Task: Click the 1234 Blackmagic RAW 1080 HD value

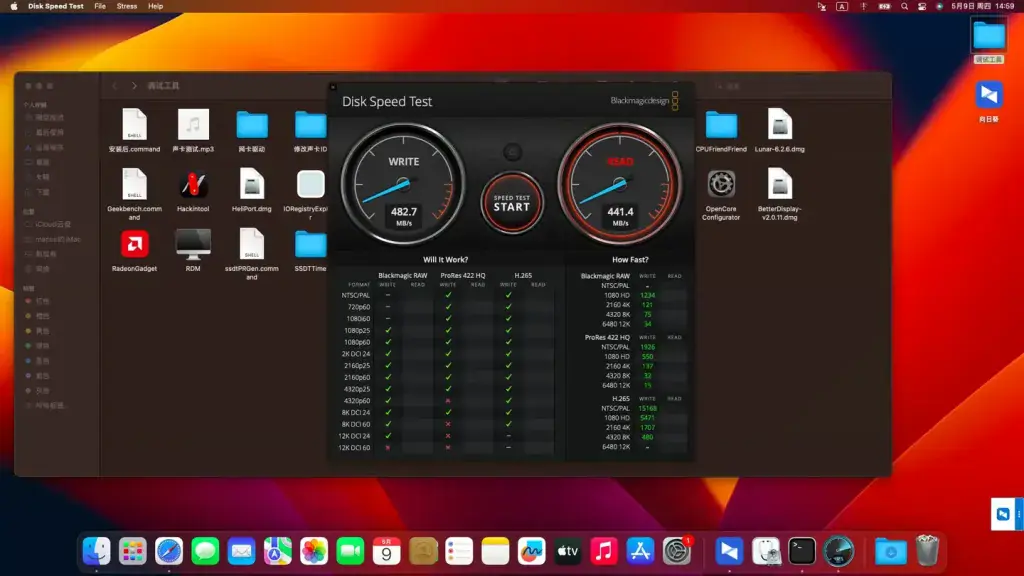Action: tap(647, 295)
